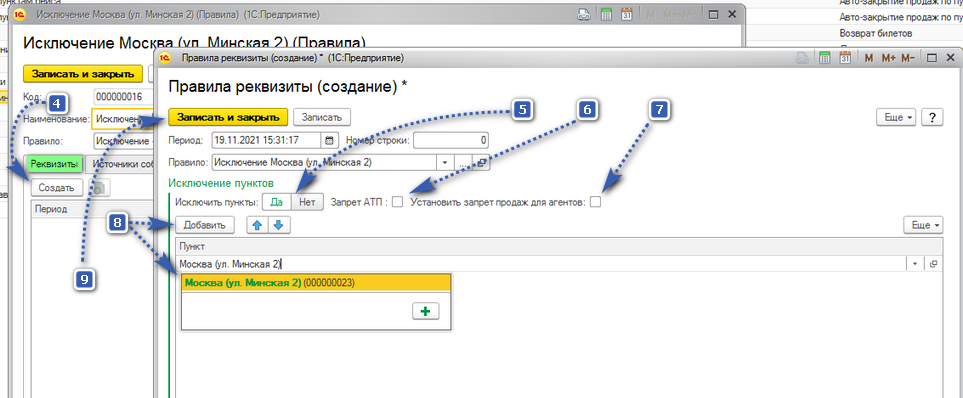Switch to the Реквизиты tab

pyautogui.click(x=53, y=164)
